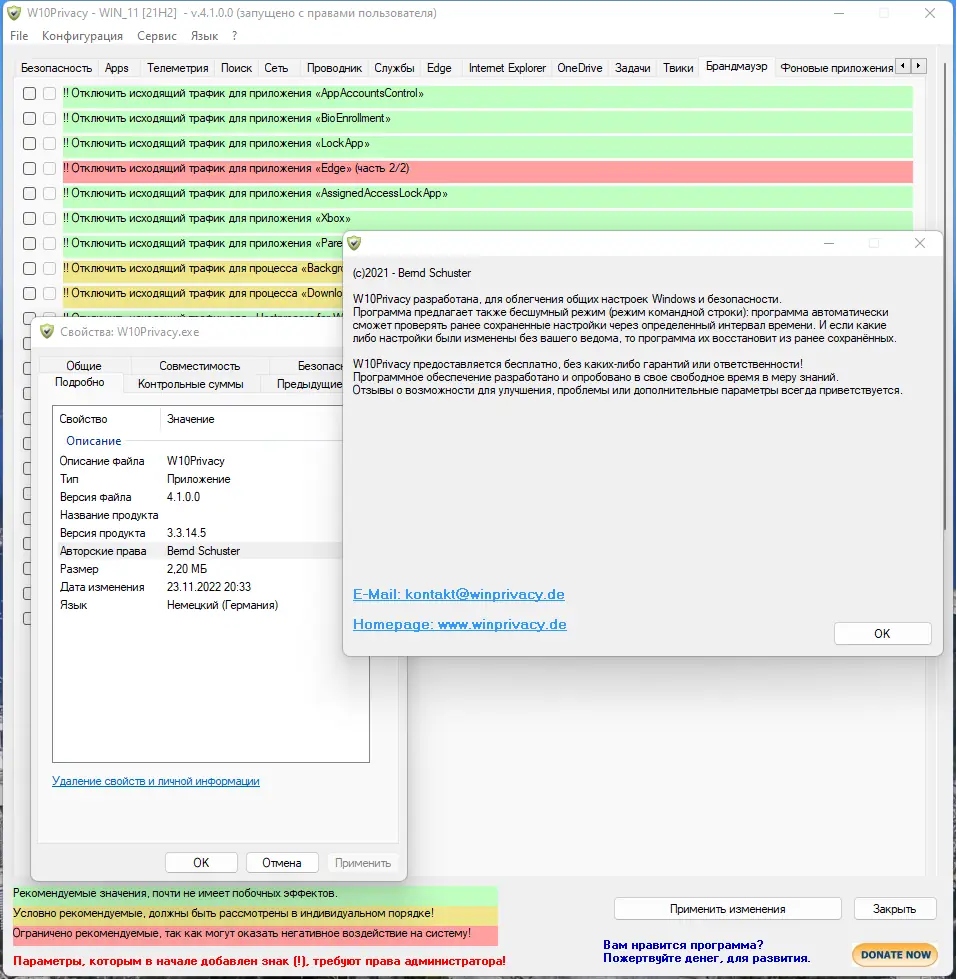Select the Дата изменения 23.11.2022 row
Viewport: 956px width, 979px height.
(200, 587)
